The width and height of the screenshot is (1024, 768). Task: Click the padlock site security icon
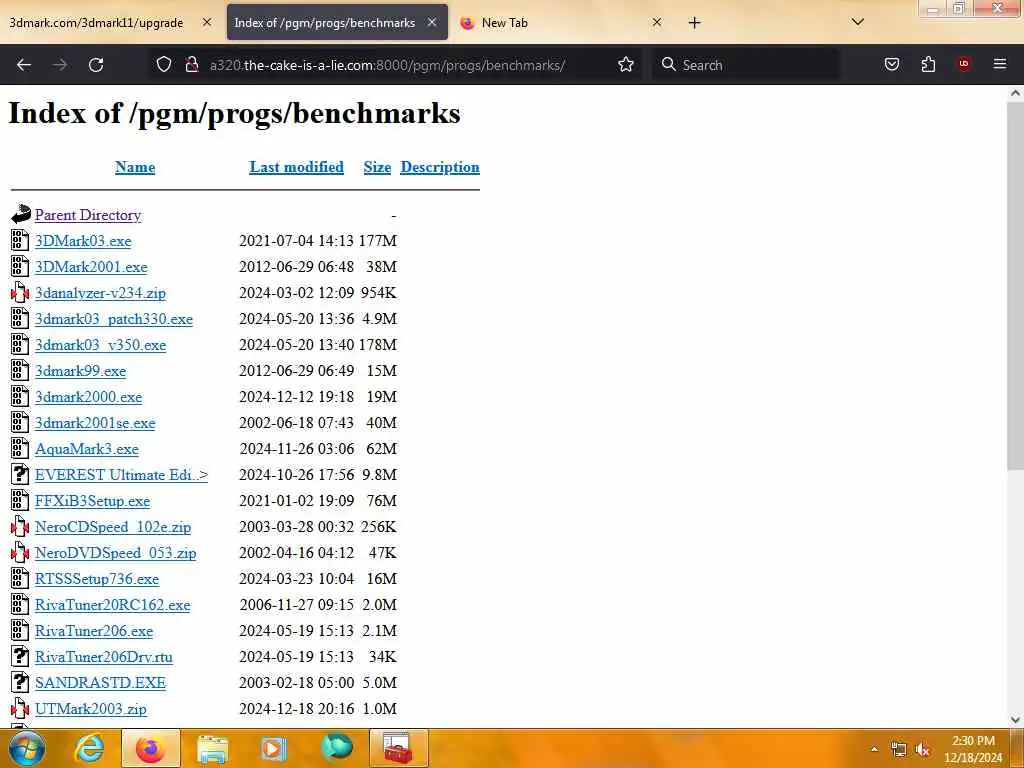tap(192, 64)
